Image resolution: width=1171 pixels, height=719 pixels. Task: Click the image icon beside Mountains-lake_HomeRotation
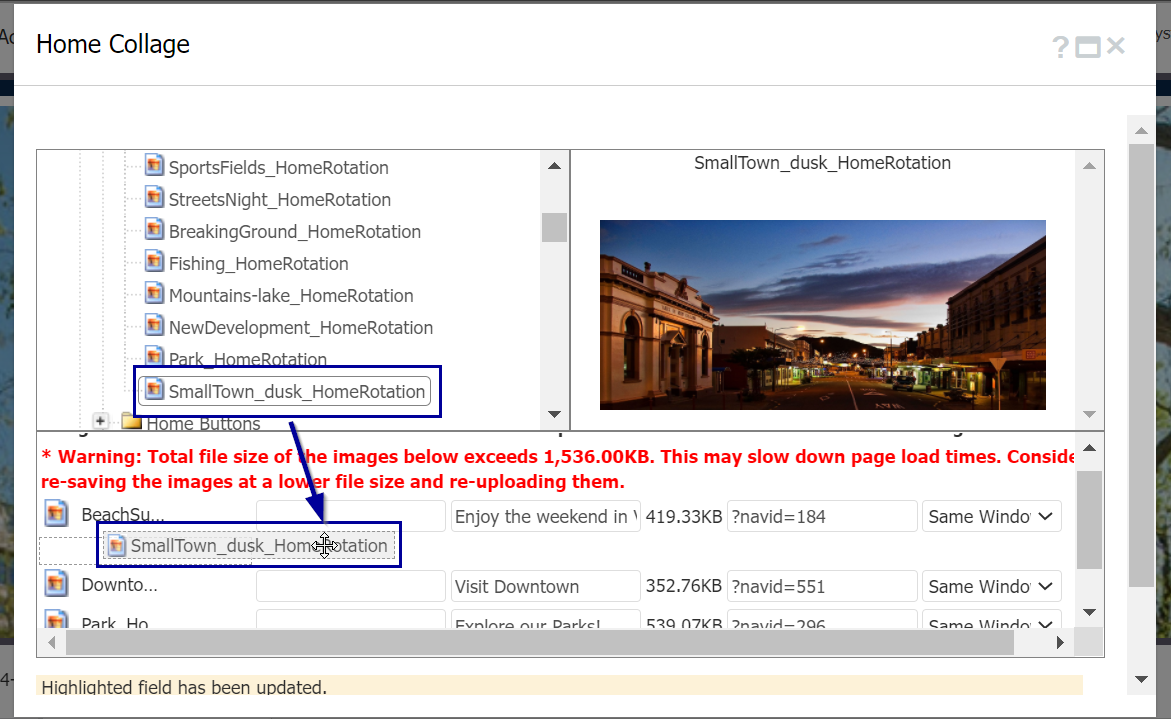click(x=154, y=295)
